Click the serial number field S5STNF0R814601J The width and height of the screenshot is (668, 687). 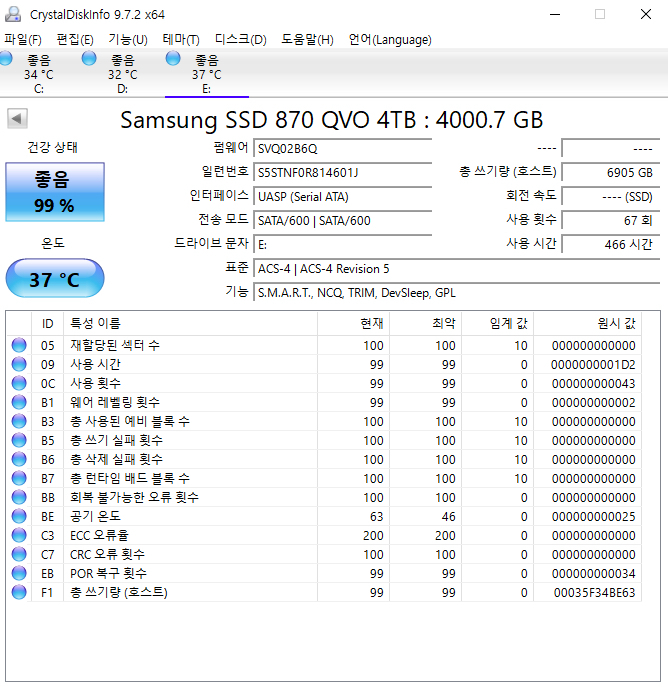click(343, 173)
